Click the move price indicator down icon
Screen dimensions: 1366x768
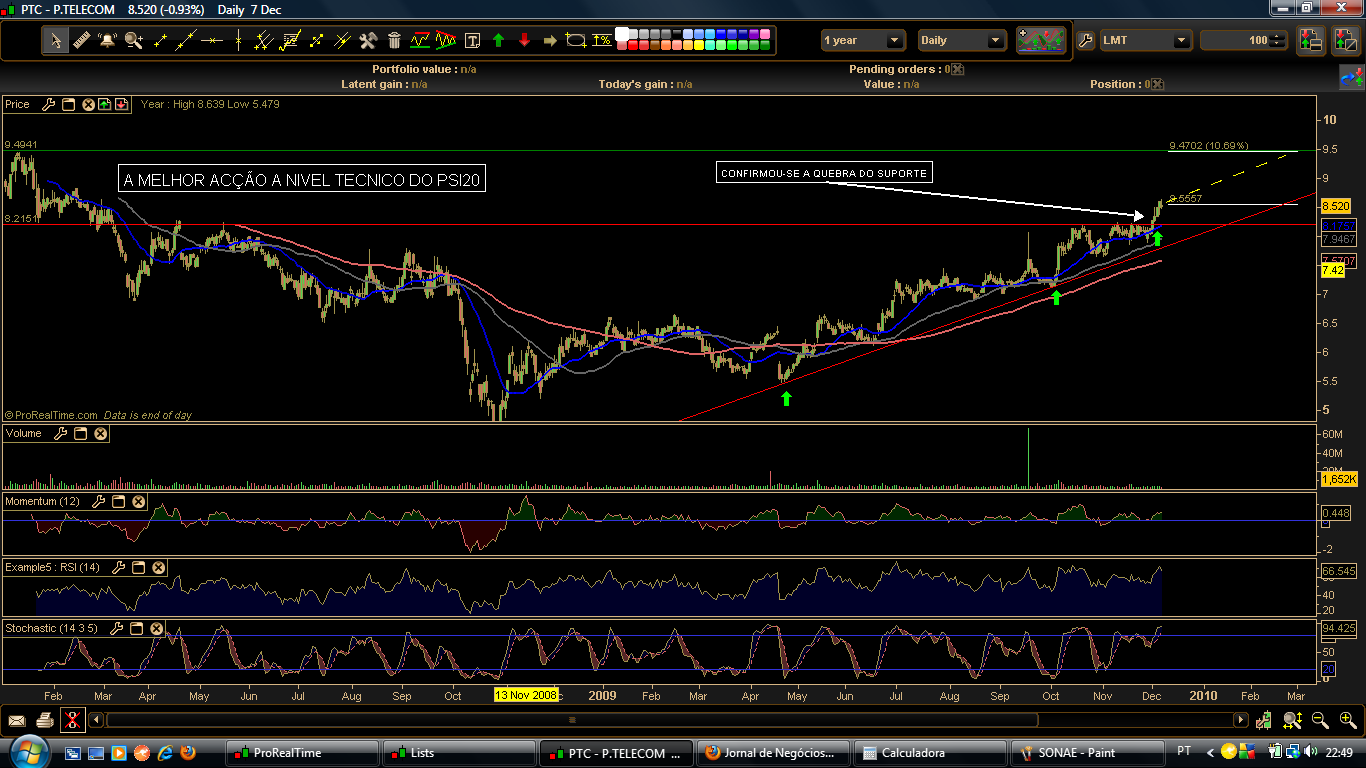coord(121,104)
